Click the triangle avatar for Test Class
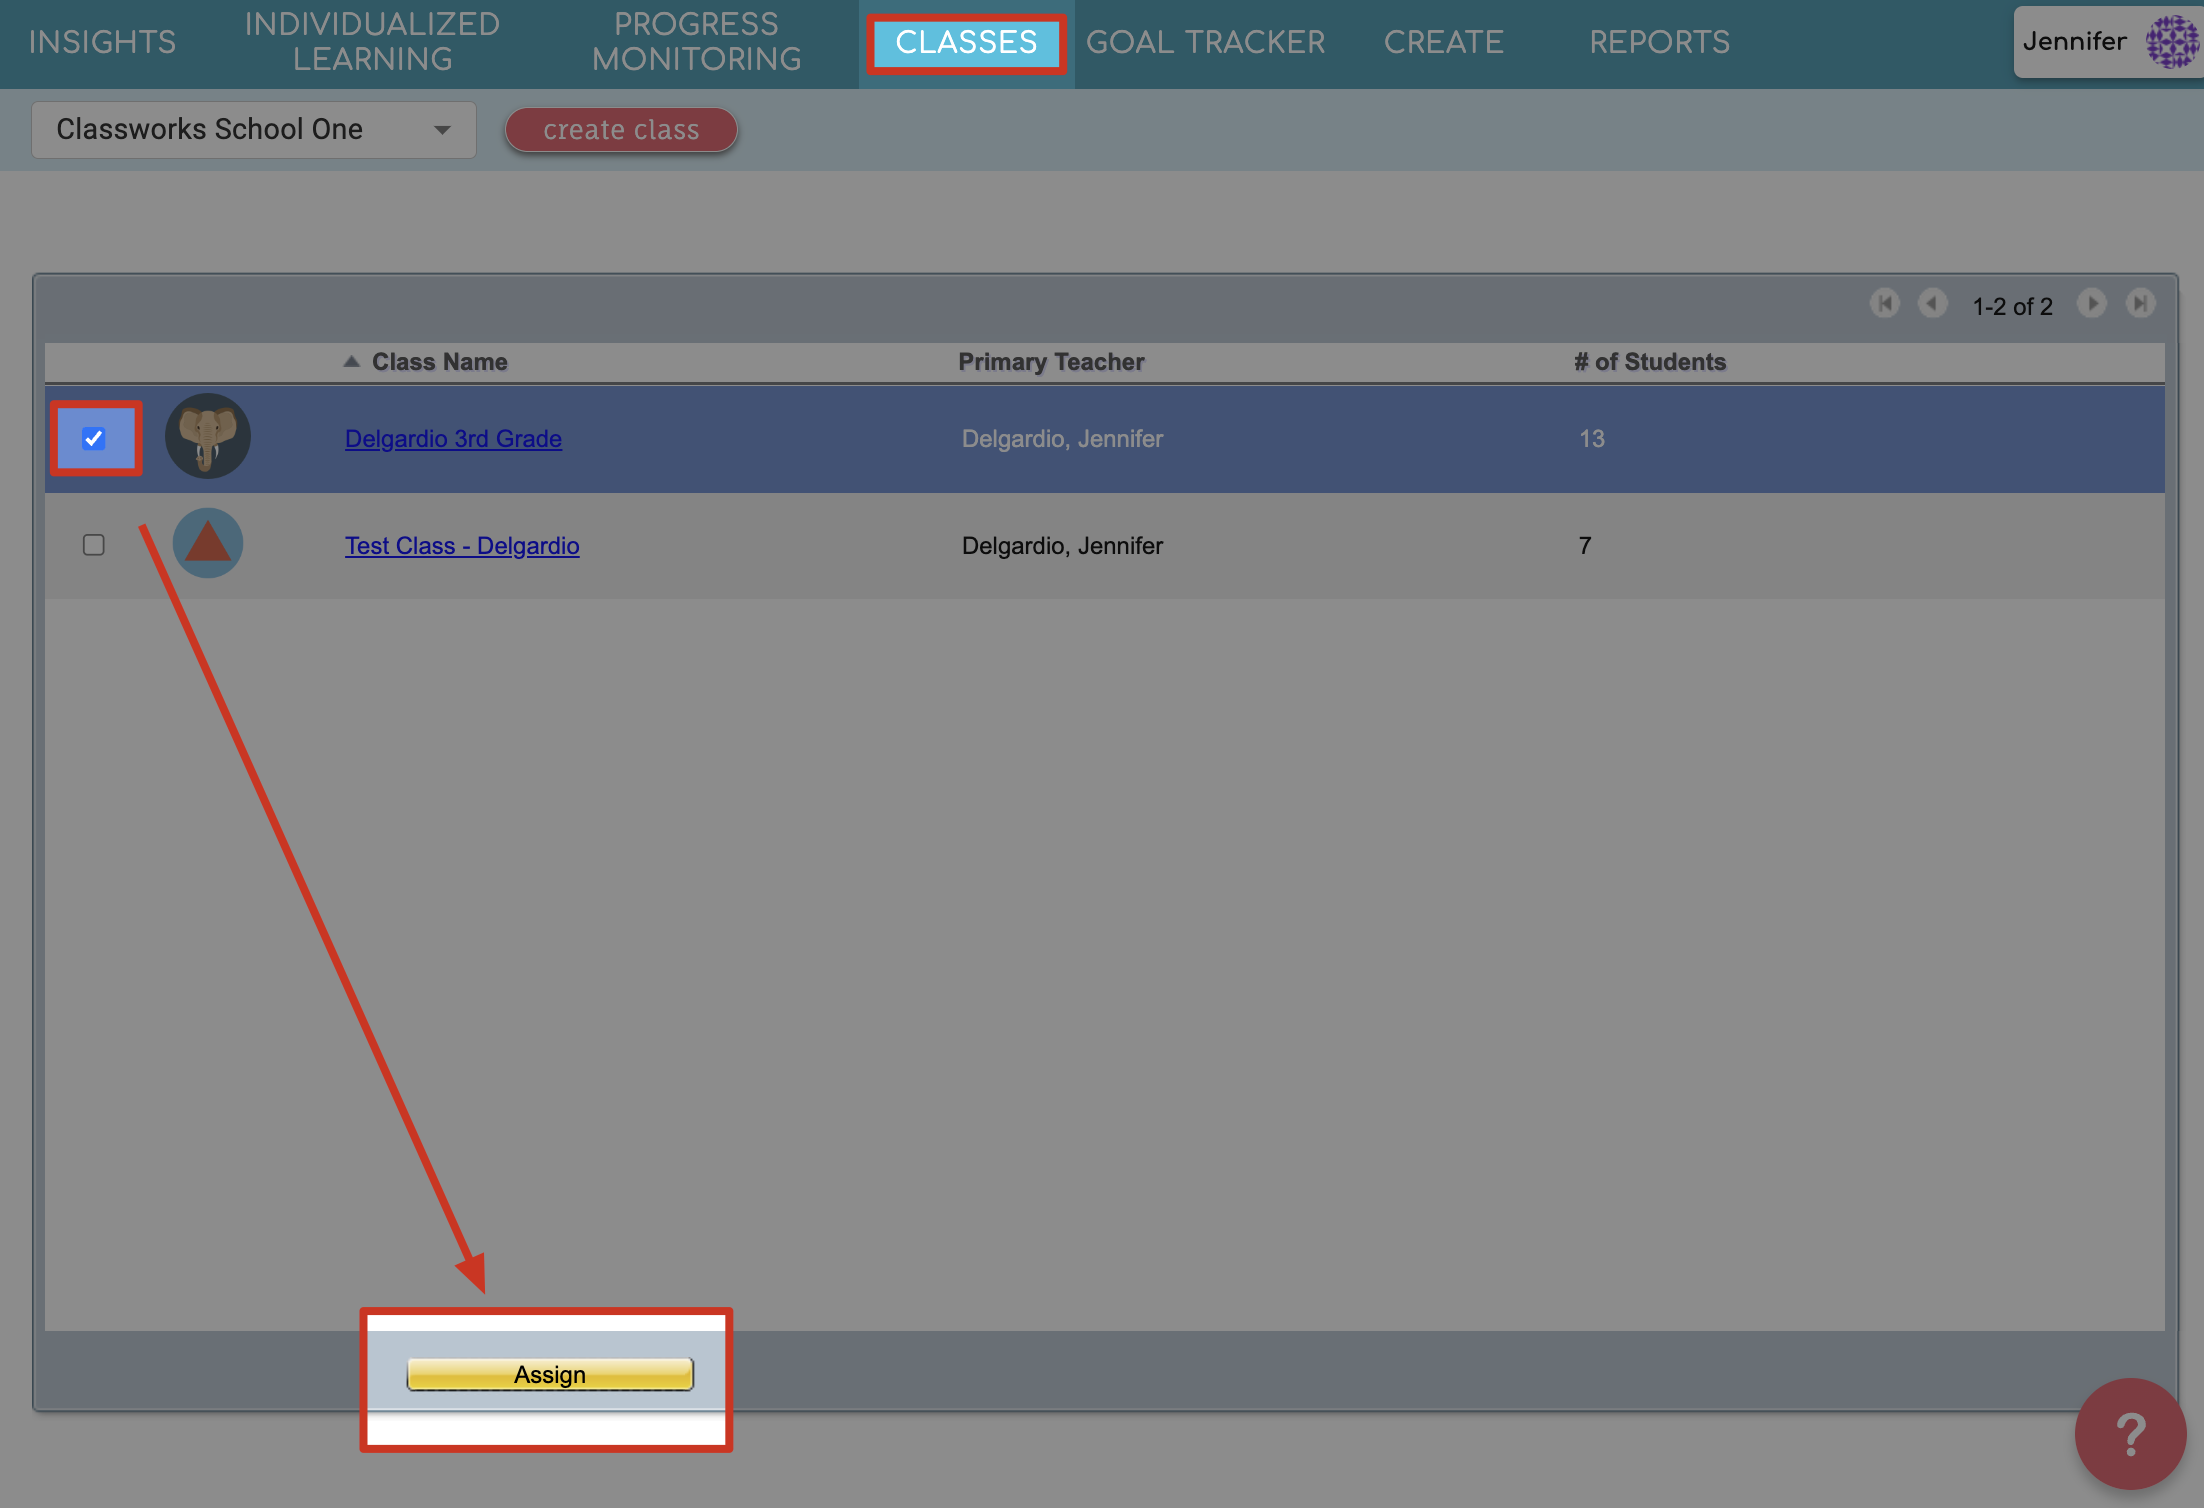This screenshot has width=2204, height=1508. pyautogui.click(x=207, y=543)
